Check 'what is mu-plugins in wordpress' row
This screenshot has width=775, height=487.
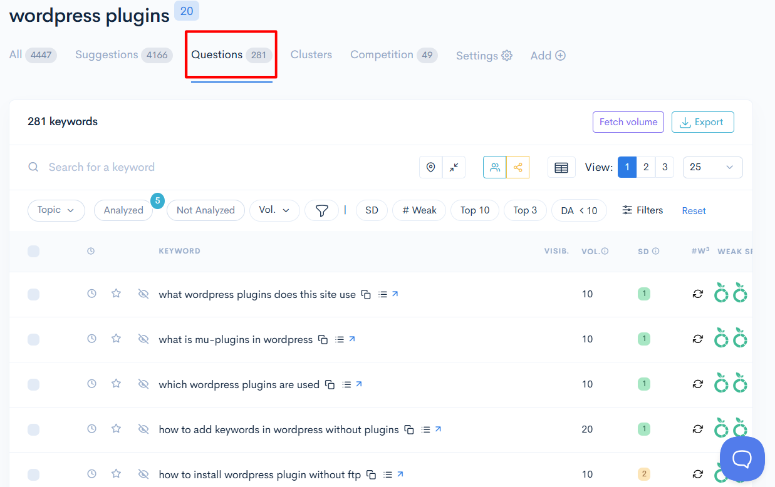tap(34, 340)
